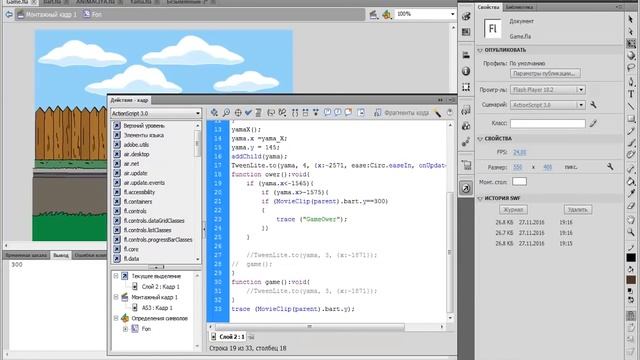Open the Transform panel icon in dock
This screenshot has height=360, width=640.
466,87
